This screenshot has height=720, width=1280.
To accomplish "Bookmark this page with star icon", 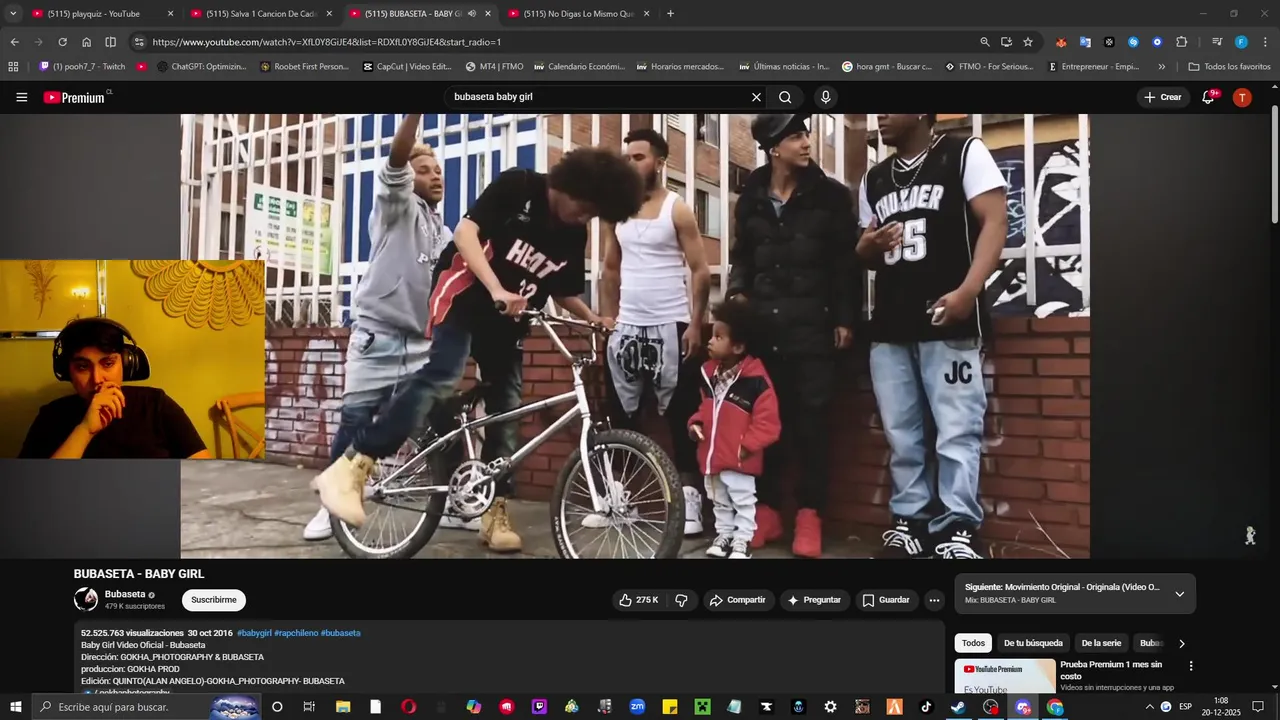I will pyautogui.click(x=1027, y=42).
